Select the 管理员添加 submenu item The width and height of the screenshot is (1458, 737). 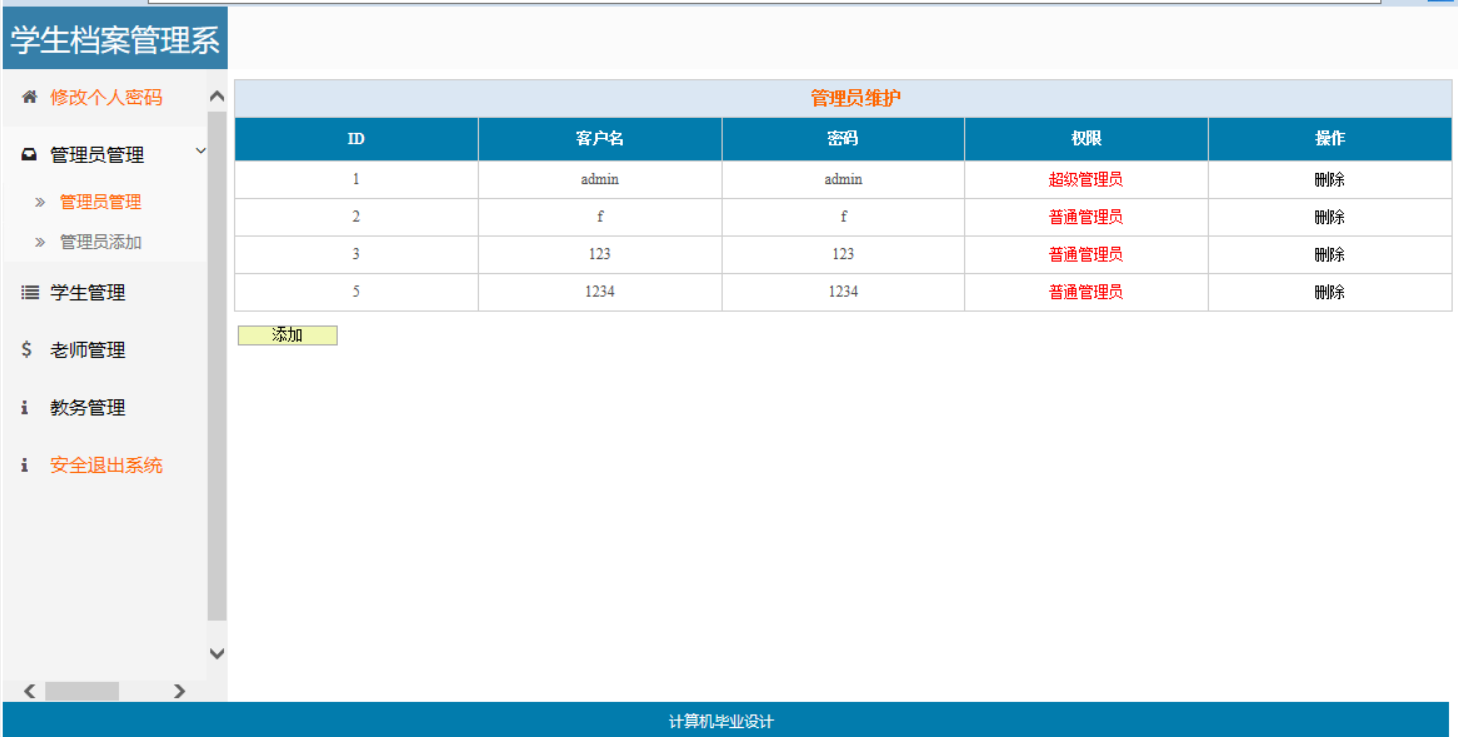coord(100,242)
